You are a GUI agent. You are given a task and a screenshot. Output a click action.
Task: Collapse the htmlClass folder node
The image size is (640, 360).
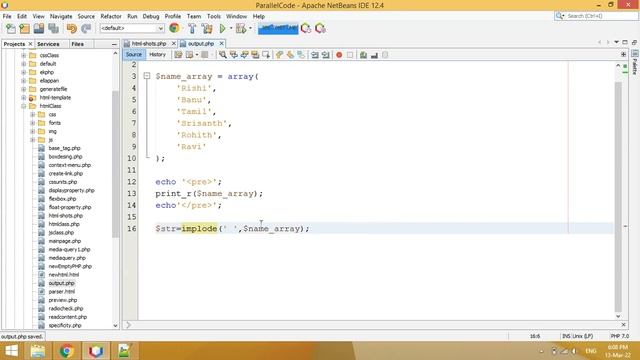24,106
